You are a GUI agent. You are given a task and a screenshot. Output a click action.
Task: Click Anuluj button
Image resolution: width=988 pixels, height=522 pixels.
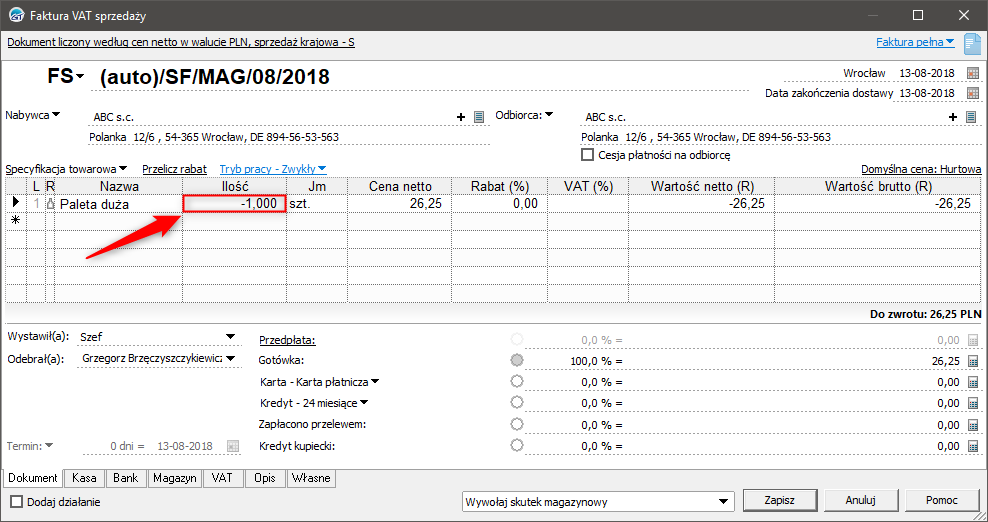pyautogui.click(x=861, y=501)
